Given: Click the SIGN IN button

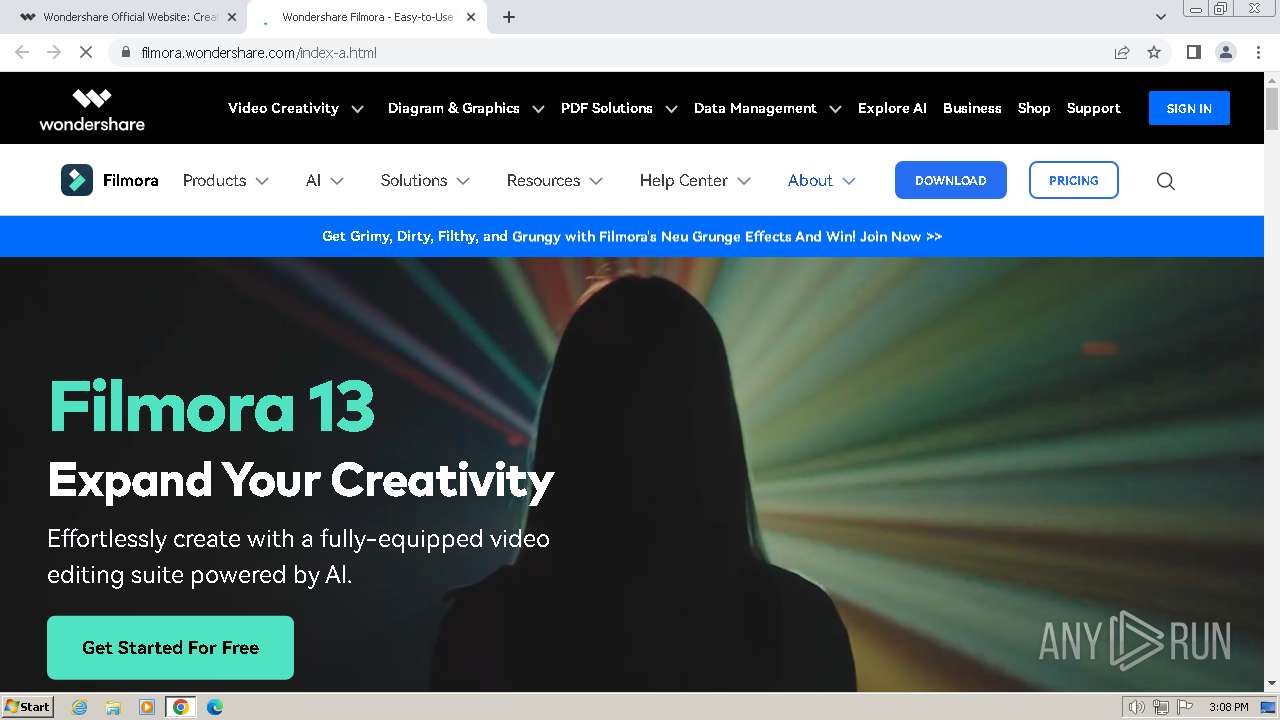Looking at the screenshot, I should 1189,108.
